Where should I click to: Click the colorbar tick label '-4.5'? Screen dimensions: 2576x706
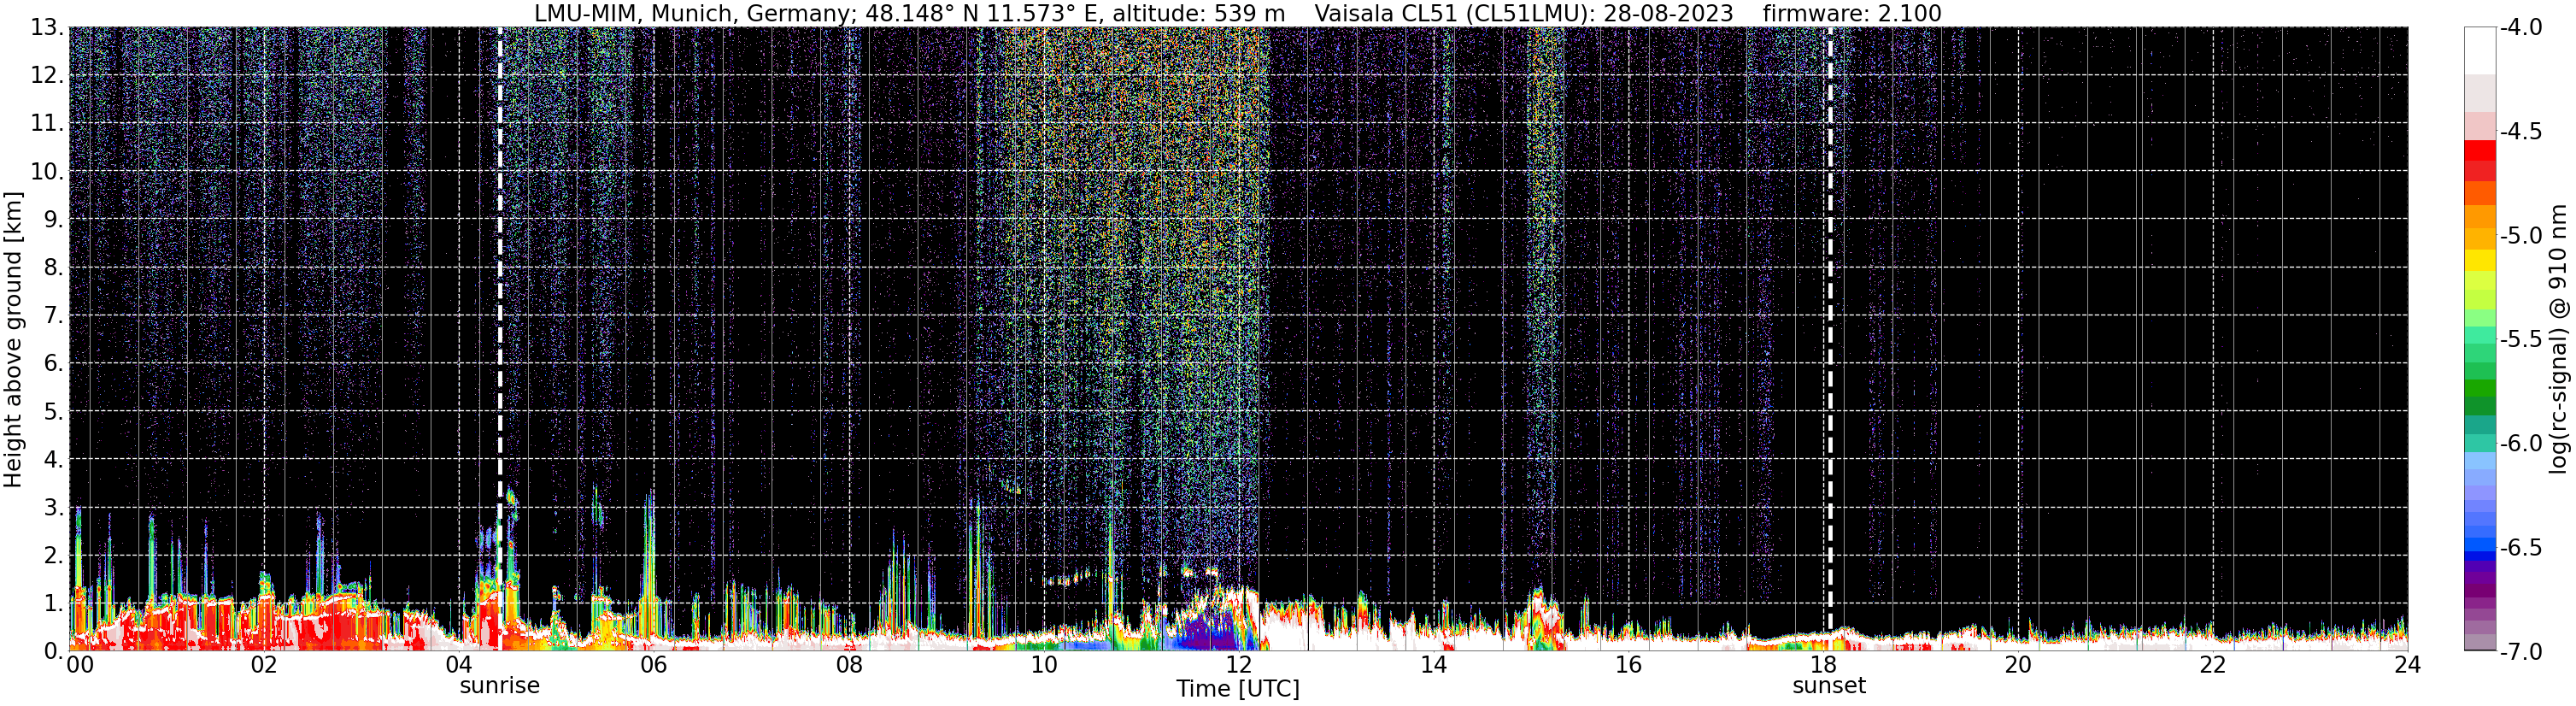tap(2521, 132)
